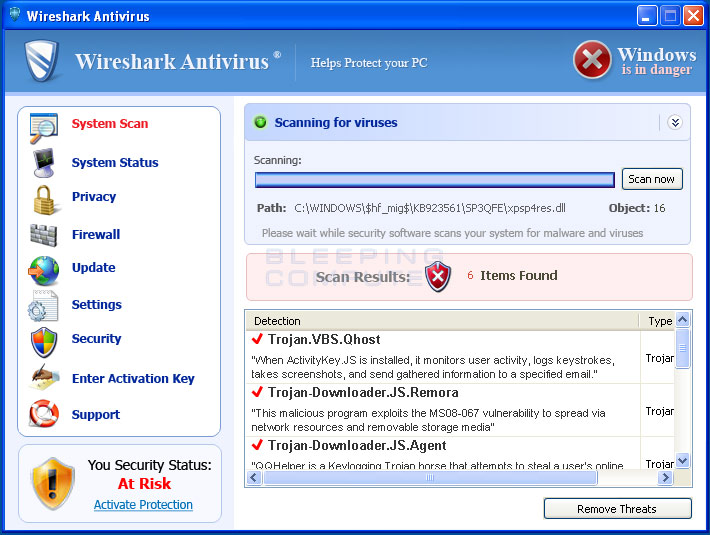The image size is (710, 535).
Task: Click the horizontal scrollbar right arrow
Action: point(665,478)
